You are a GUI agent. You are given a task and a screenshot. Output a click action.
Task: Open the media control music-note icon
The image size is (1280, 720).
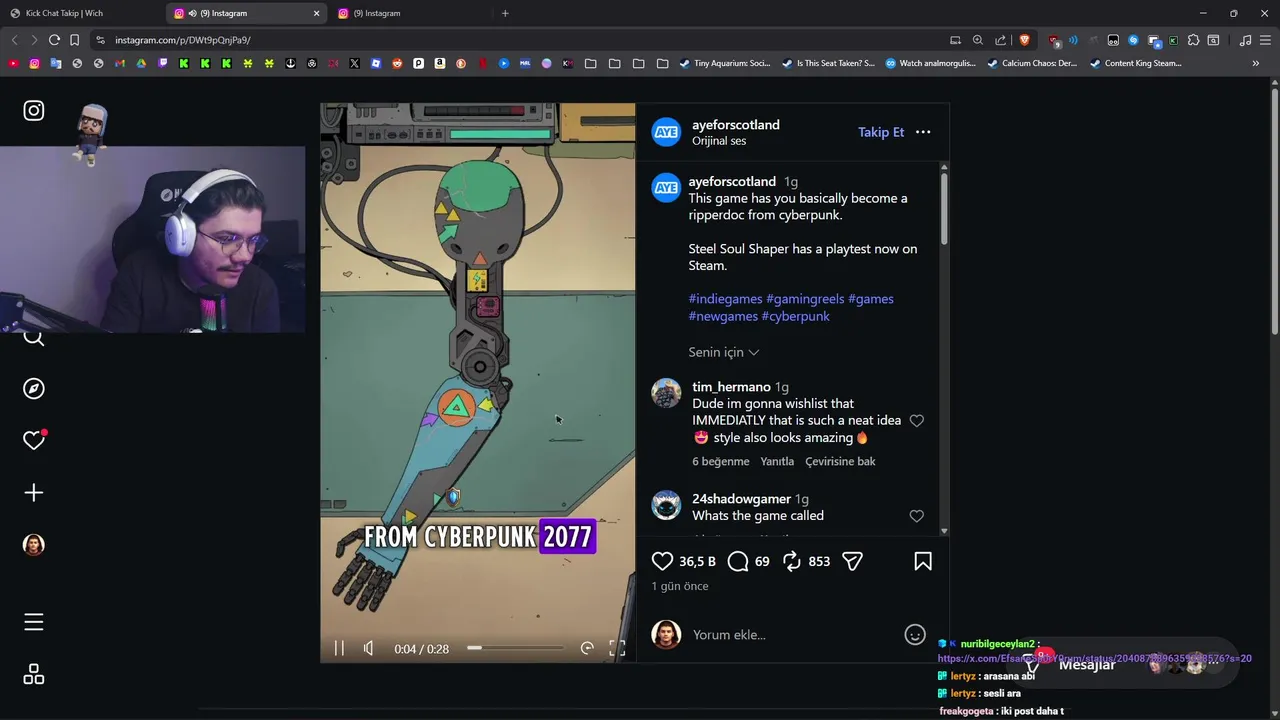tap(1245, 40)
